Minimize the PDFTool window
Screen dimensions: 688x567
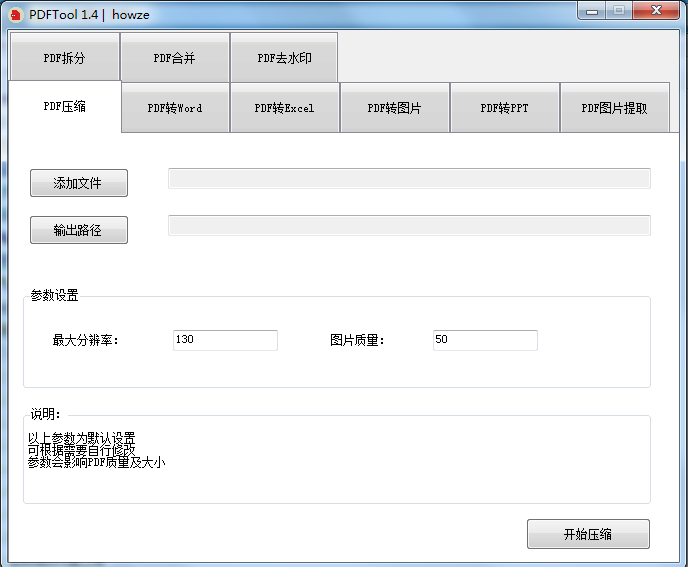tap(592, 11)
